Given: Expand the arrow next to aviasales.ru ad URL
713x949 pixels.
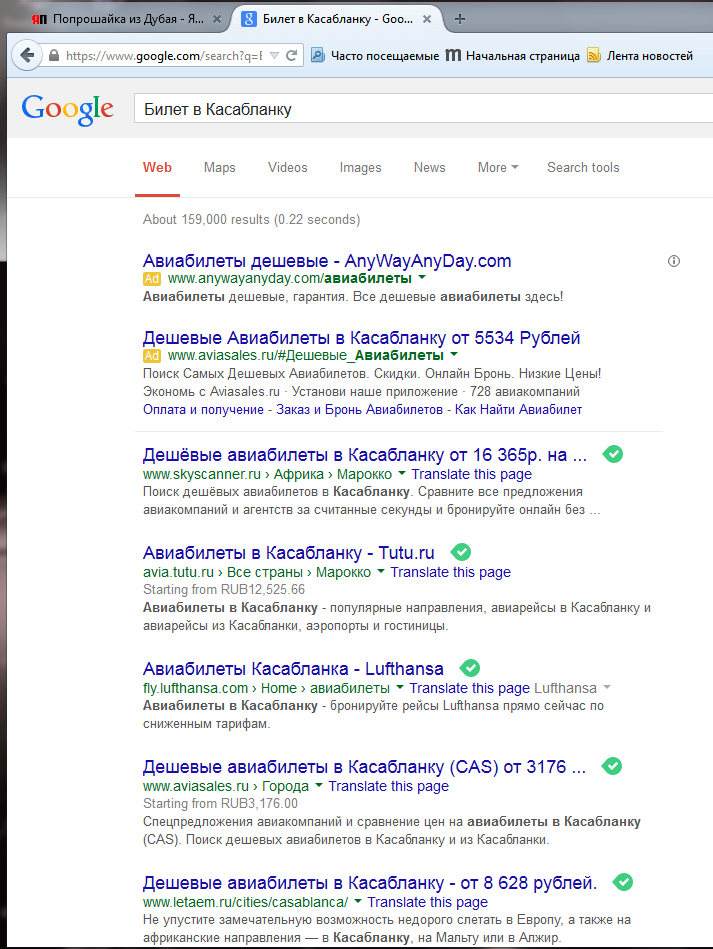Looking at the screenshot, I should click(454, 354).
